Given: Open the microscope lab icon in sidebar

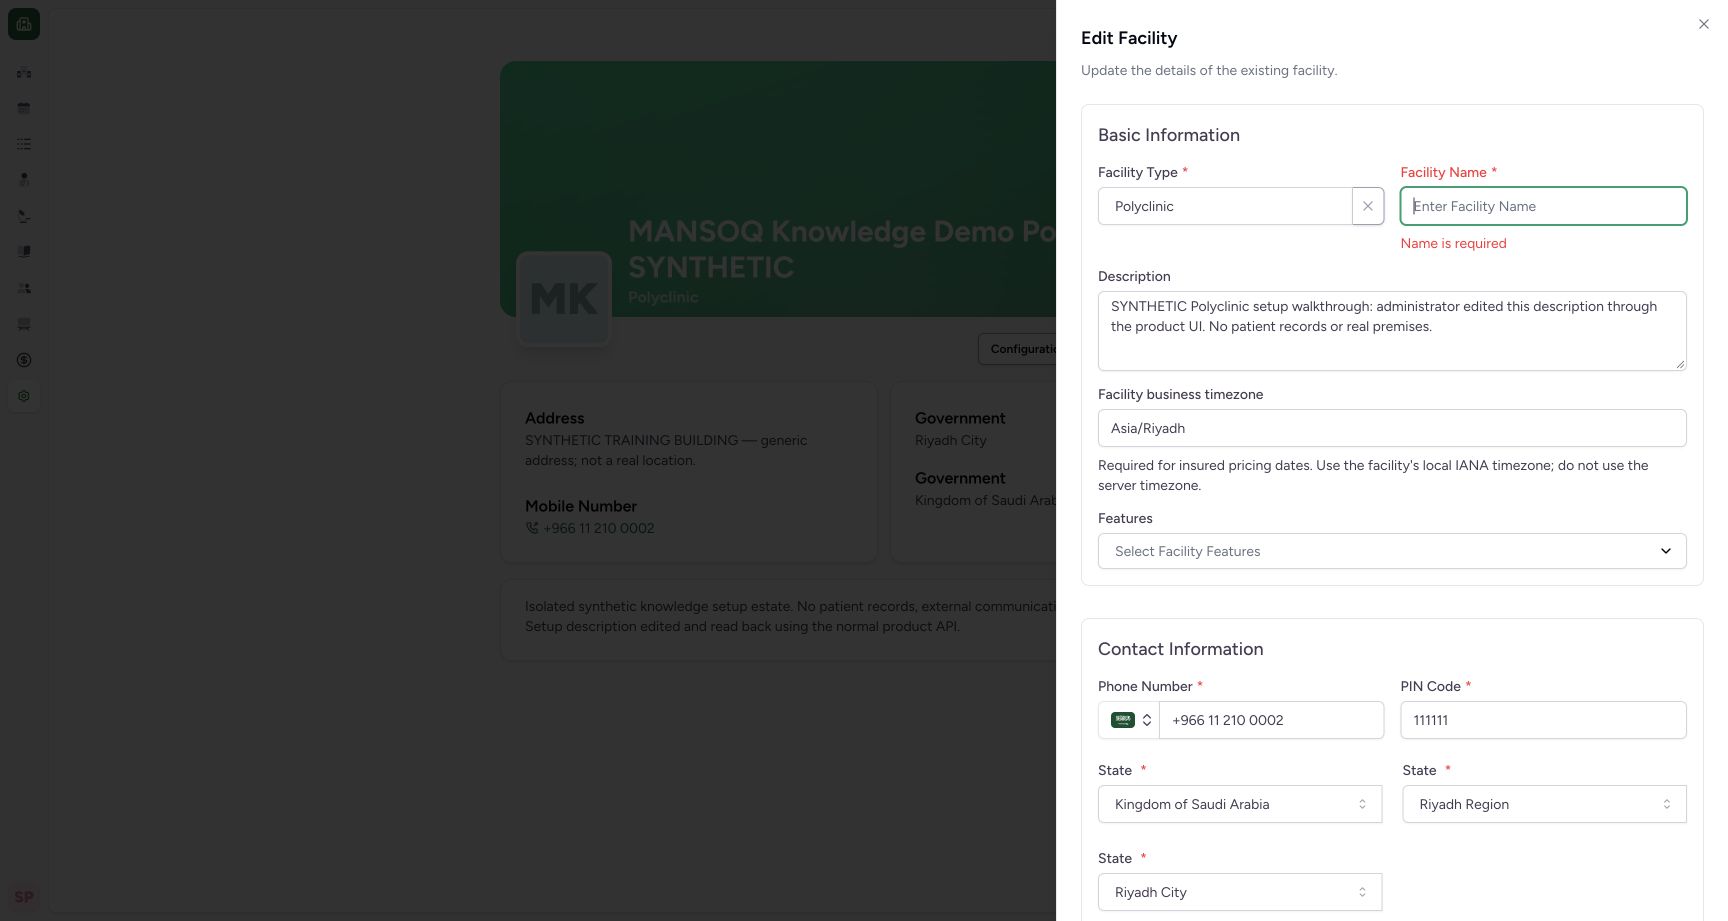Looking at the screenshot, I should pyautogui.click(x=24, y=216).
